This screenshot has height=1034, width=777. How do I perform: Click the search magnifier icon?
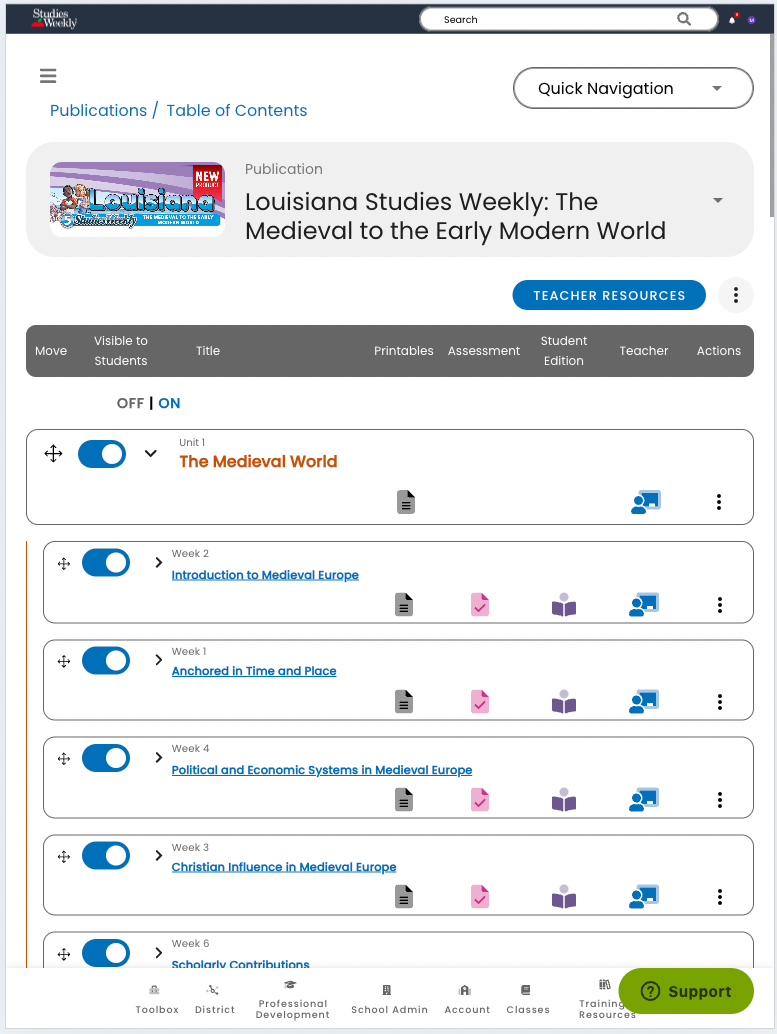(684, 19)
